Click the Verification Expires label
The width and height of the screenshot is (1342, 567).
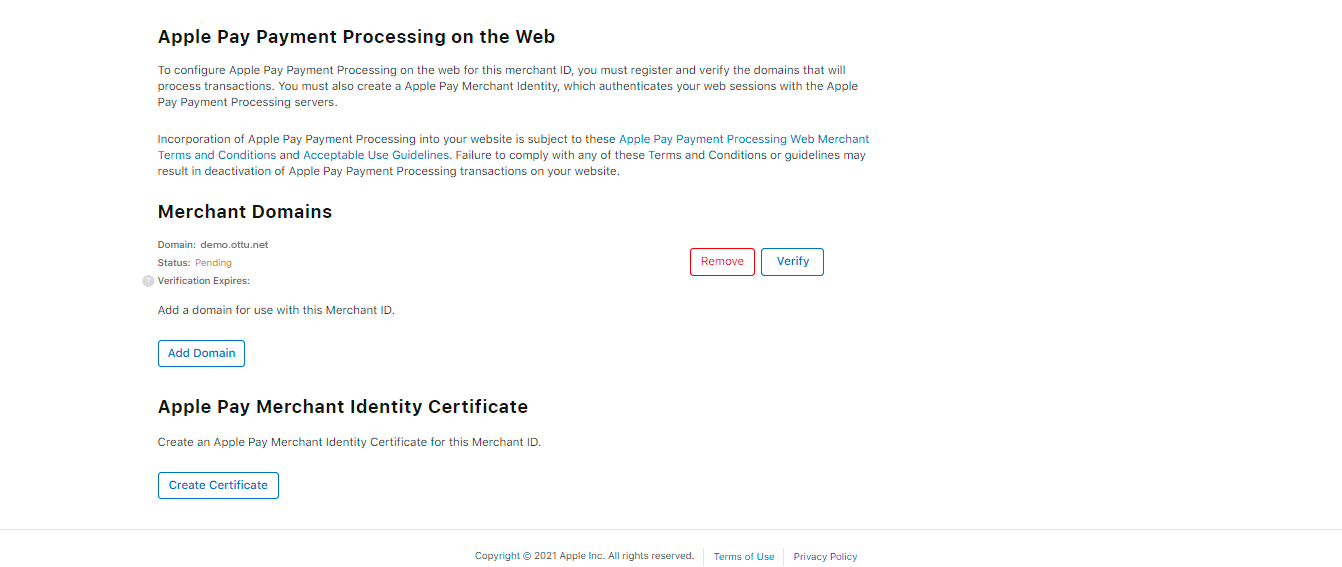pos(204,281)
